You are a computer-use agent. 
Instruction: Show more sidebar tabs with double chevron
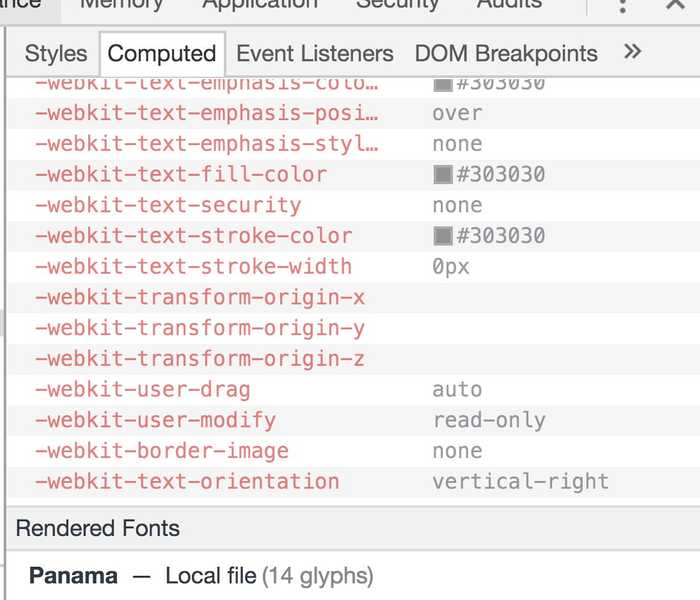[x=633, y=52]
